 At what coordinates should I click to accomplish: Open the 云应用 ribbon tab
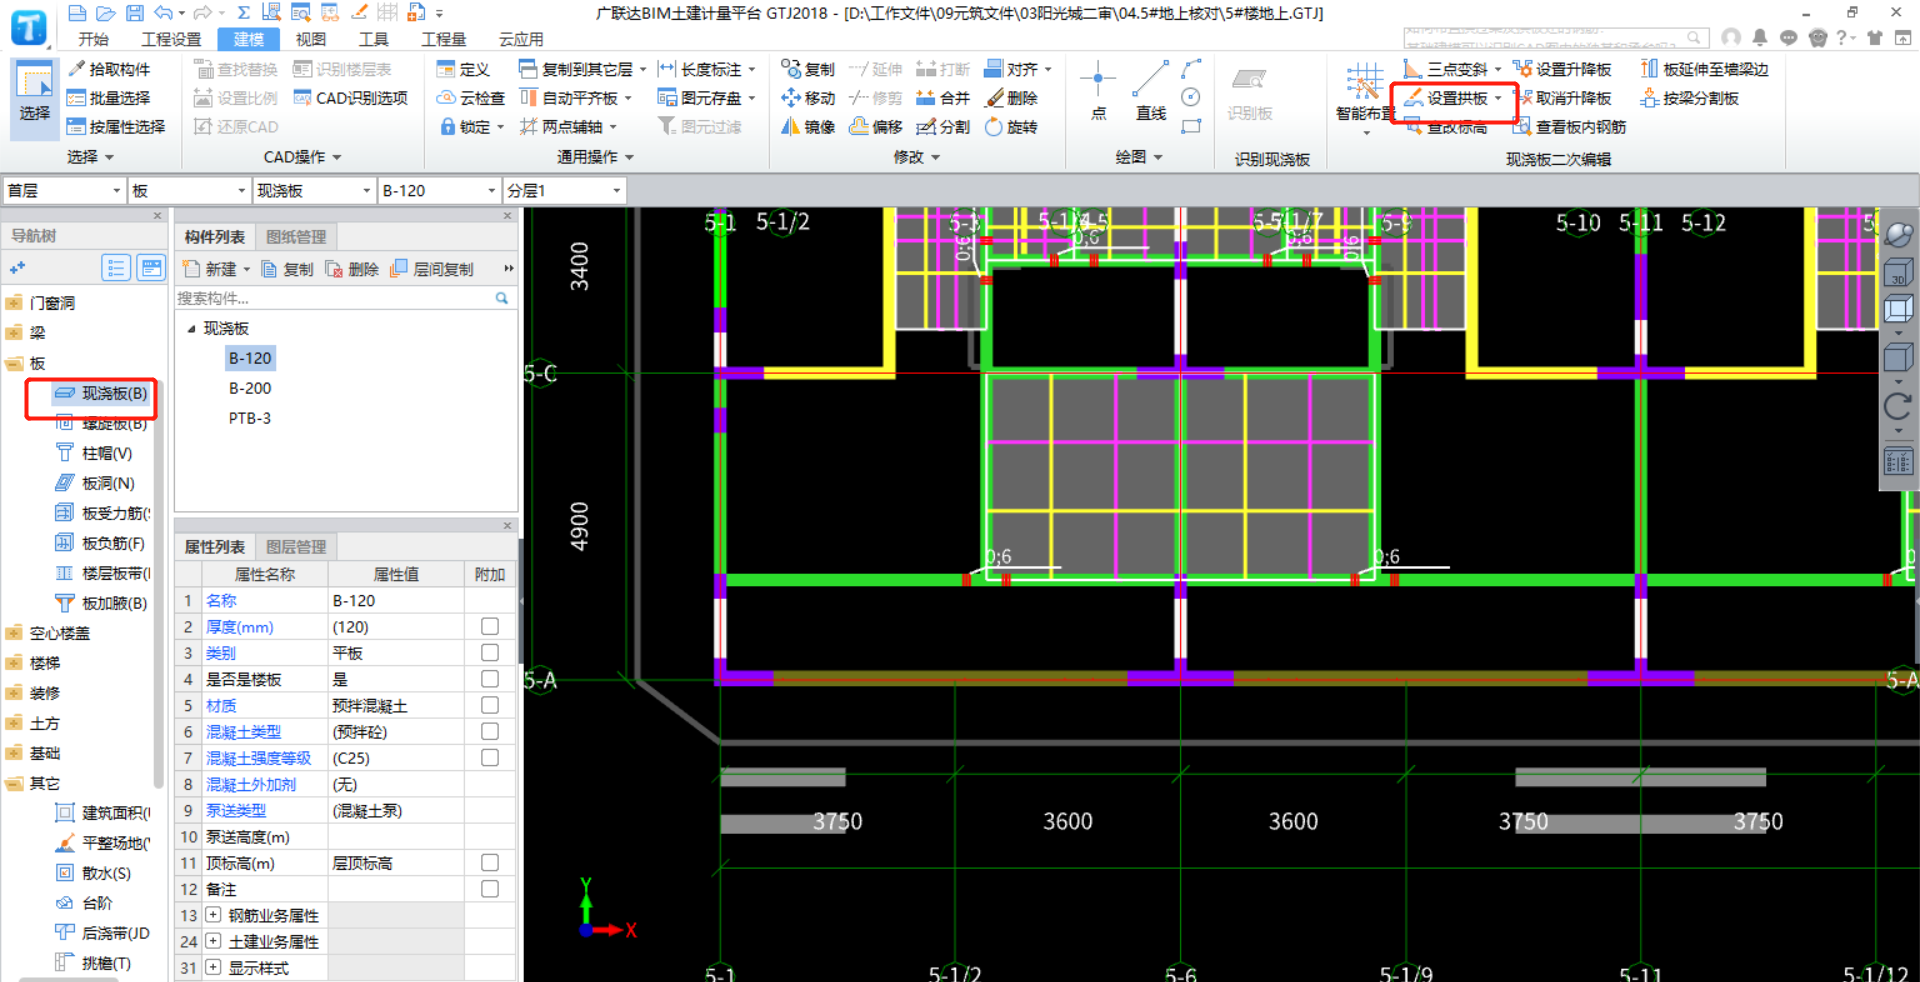pyautogui.click(x=521, y=39)
